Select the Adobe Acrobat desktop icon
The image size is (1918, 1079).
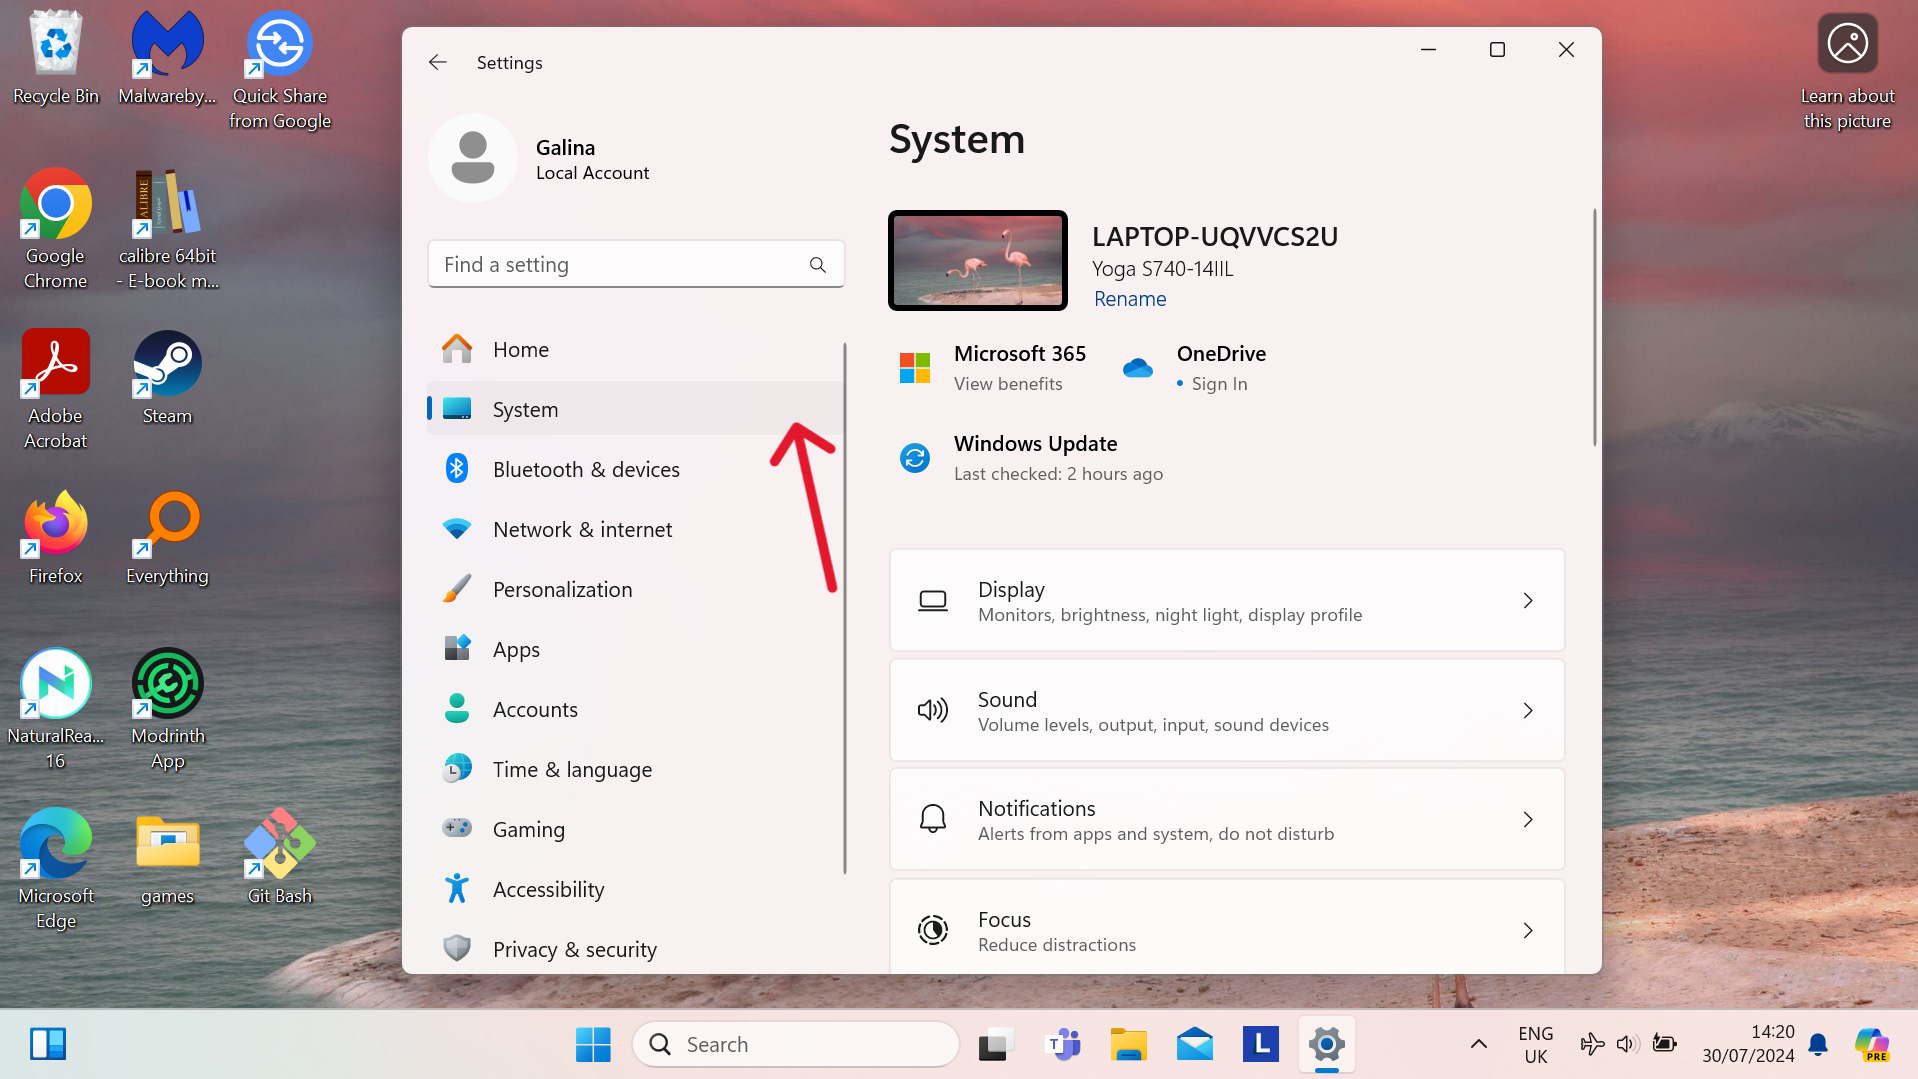(x=56, y=390)
